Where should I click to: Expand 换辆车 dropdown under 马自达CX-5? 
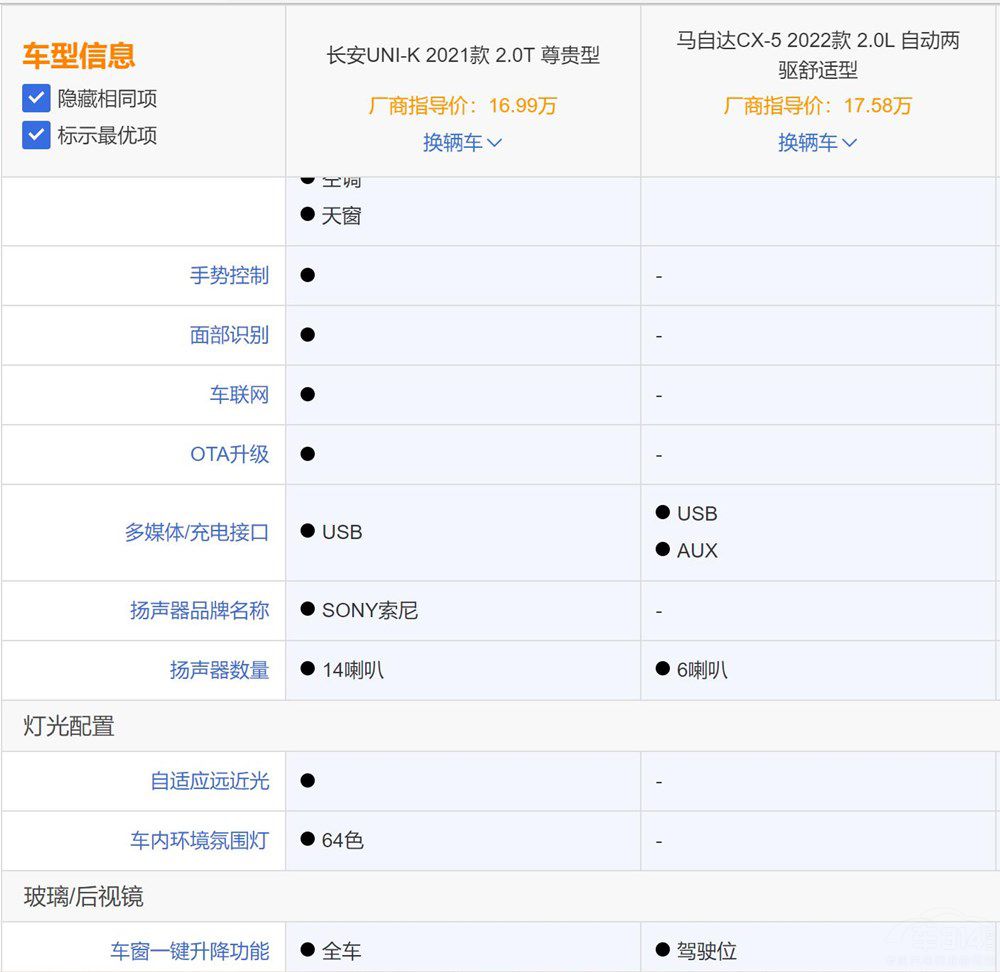click(817, 143)
